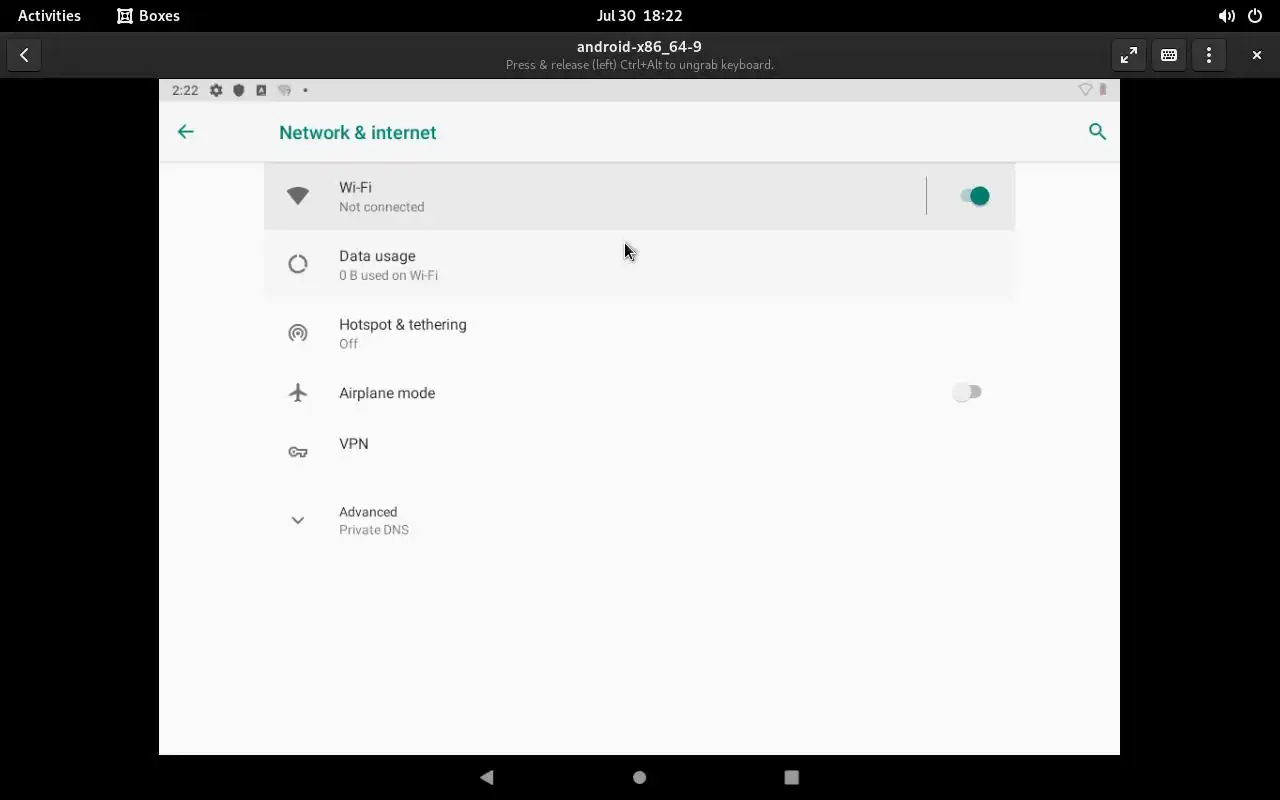Tap the Android home circle button
The image size is (1280, 800).
tap(640, 777)
